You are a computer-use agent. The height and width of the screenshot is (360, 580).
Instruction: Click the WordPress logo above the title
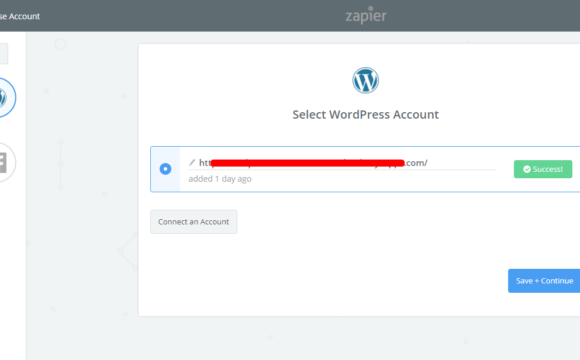pyautogui.click(x=365, y=80)
